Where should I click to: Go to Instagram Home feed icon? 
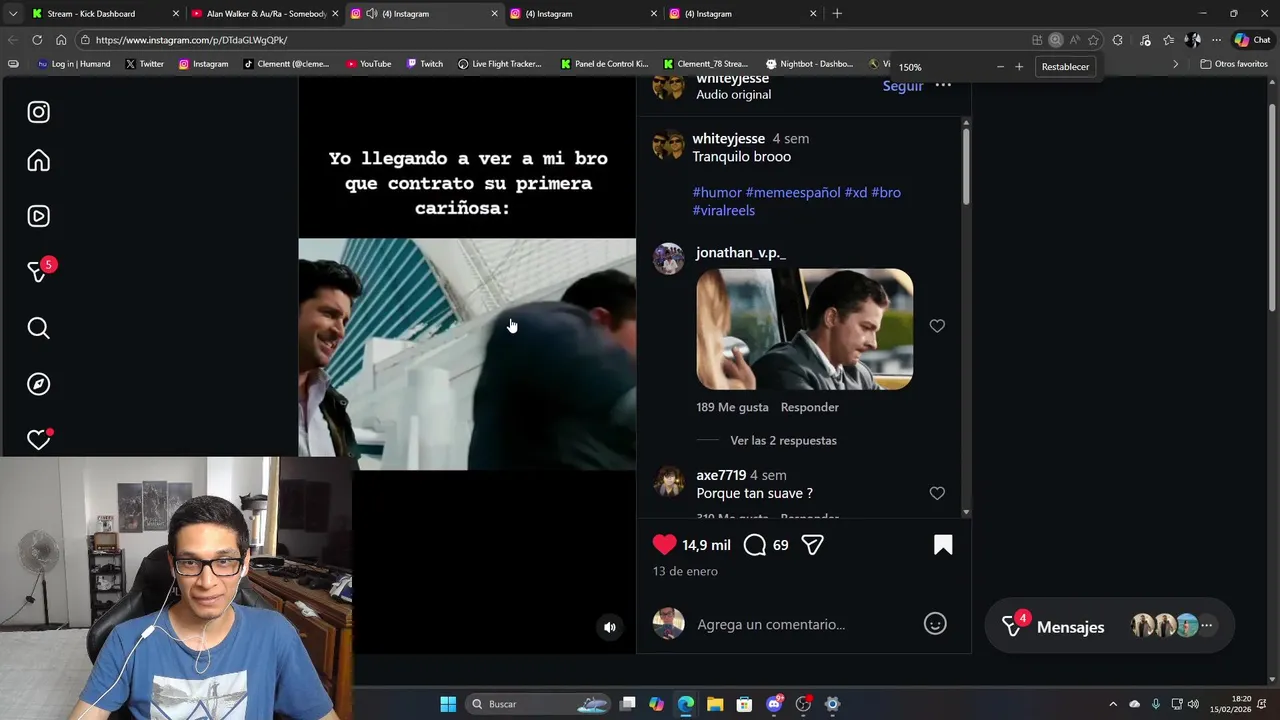coord(38,161)
